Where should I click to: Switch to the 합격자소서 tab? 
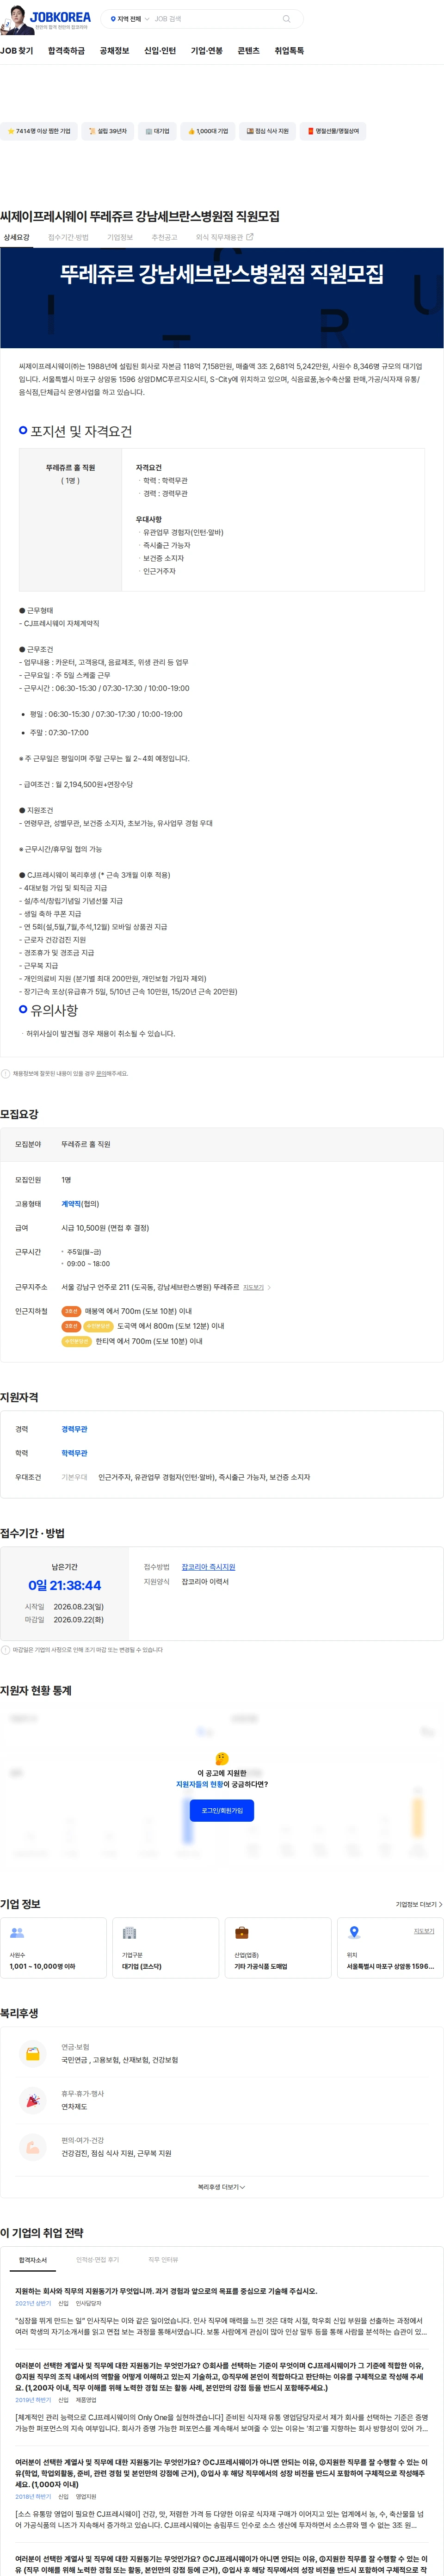pyautogui.click(x=33, y=2259)
